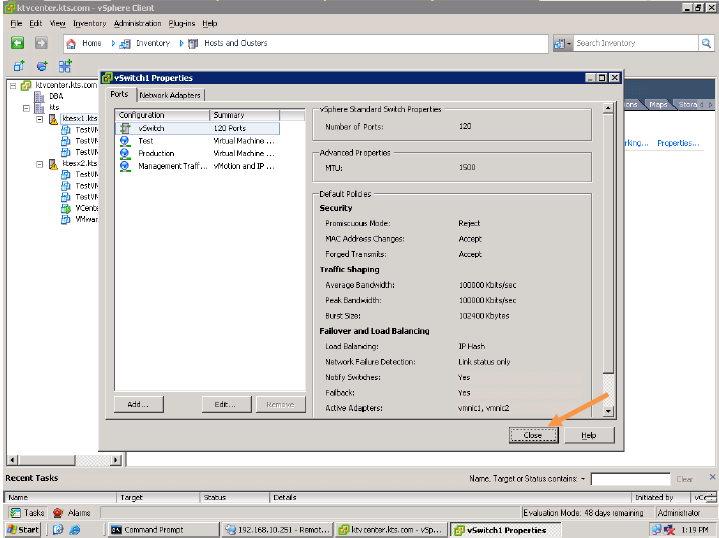Switch to the Maps tab behind dialog
Viewport: 719px width, 538px height.
(658, 105)
